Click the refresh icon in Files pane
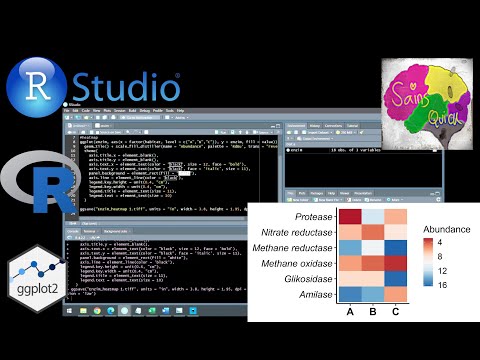Screen dimensions: 480x360 coord(438,199)
